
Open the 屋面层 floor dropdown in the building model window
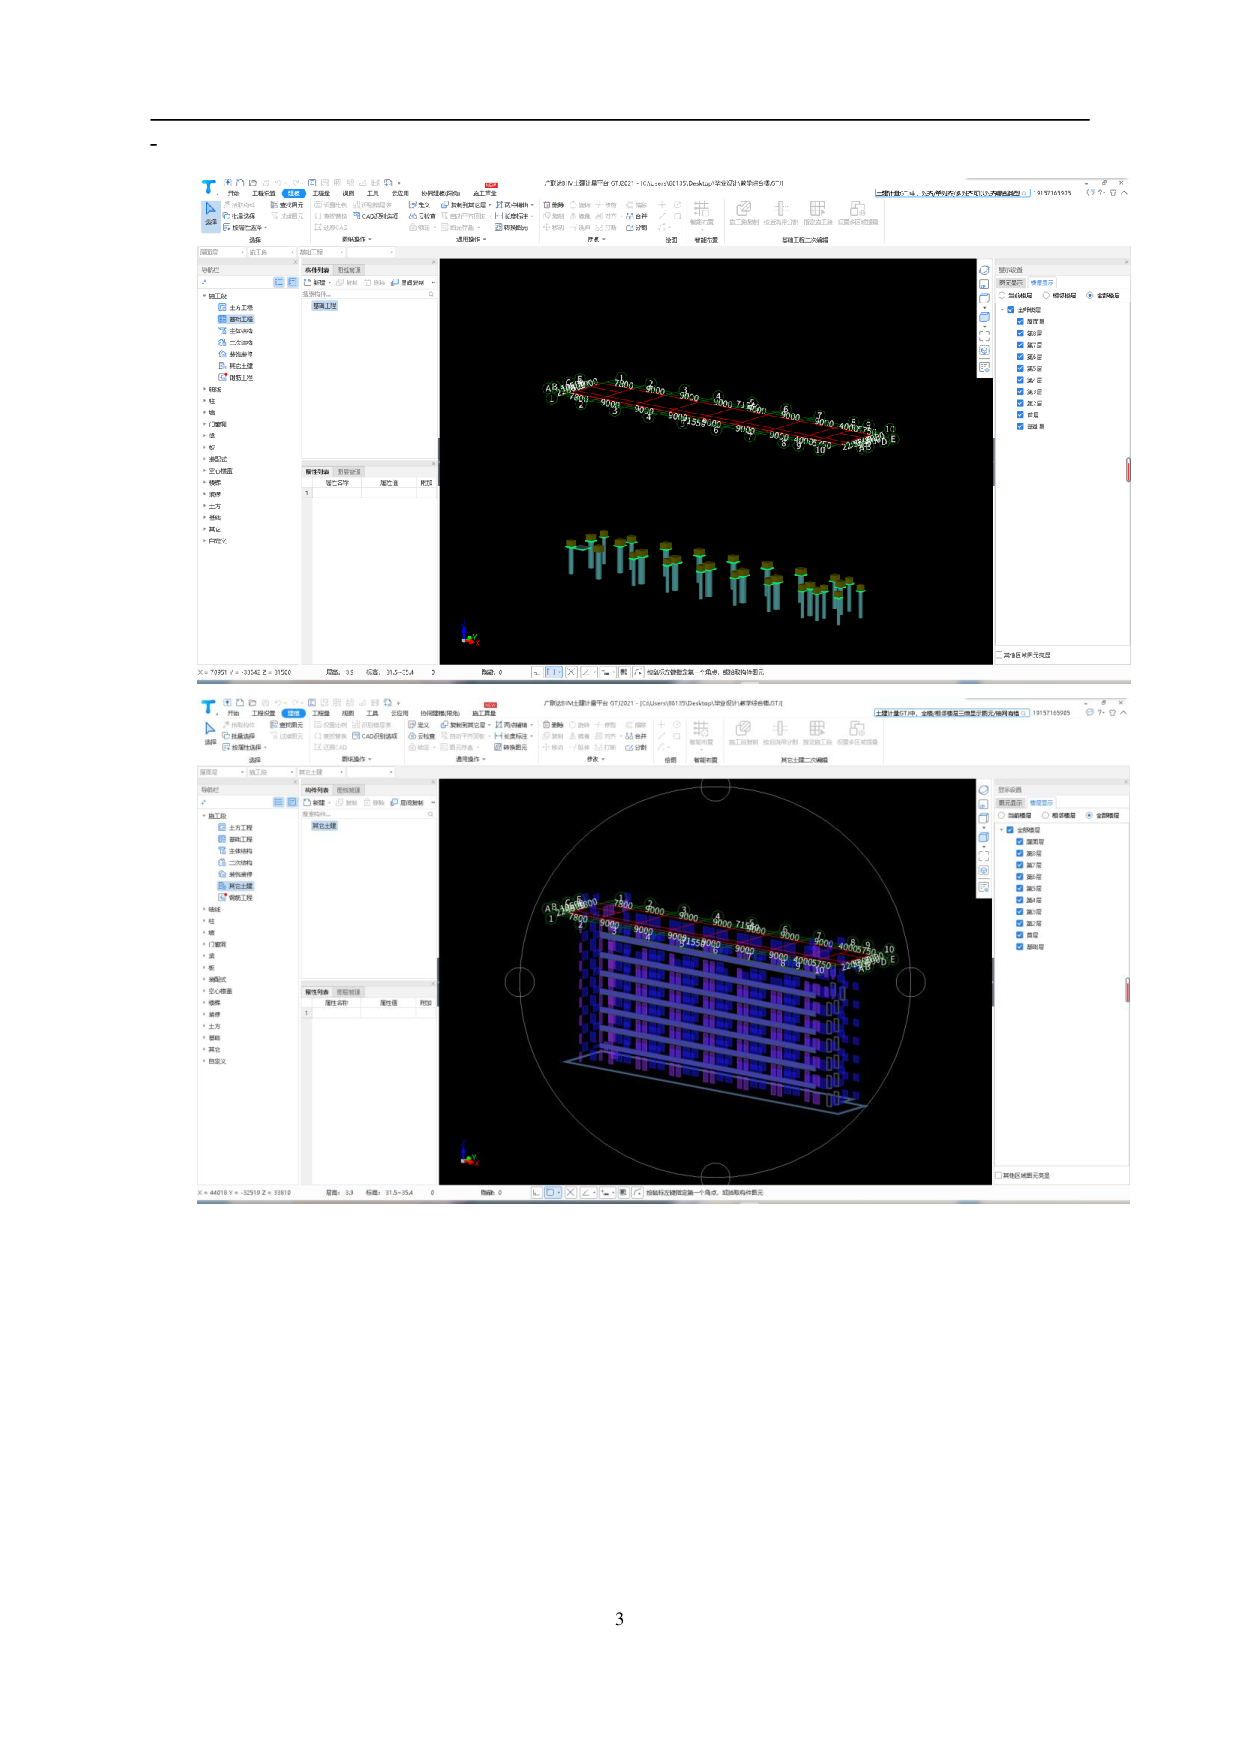[x=220, y=772]
